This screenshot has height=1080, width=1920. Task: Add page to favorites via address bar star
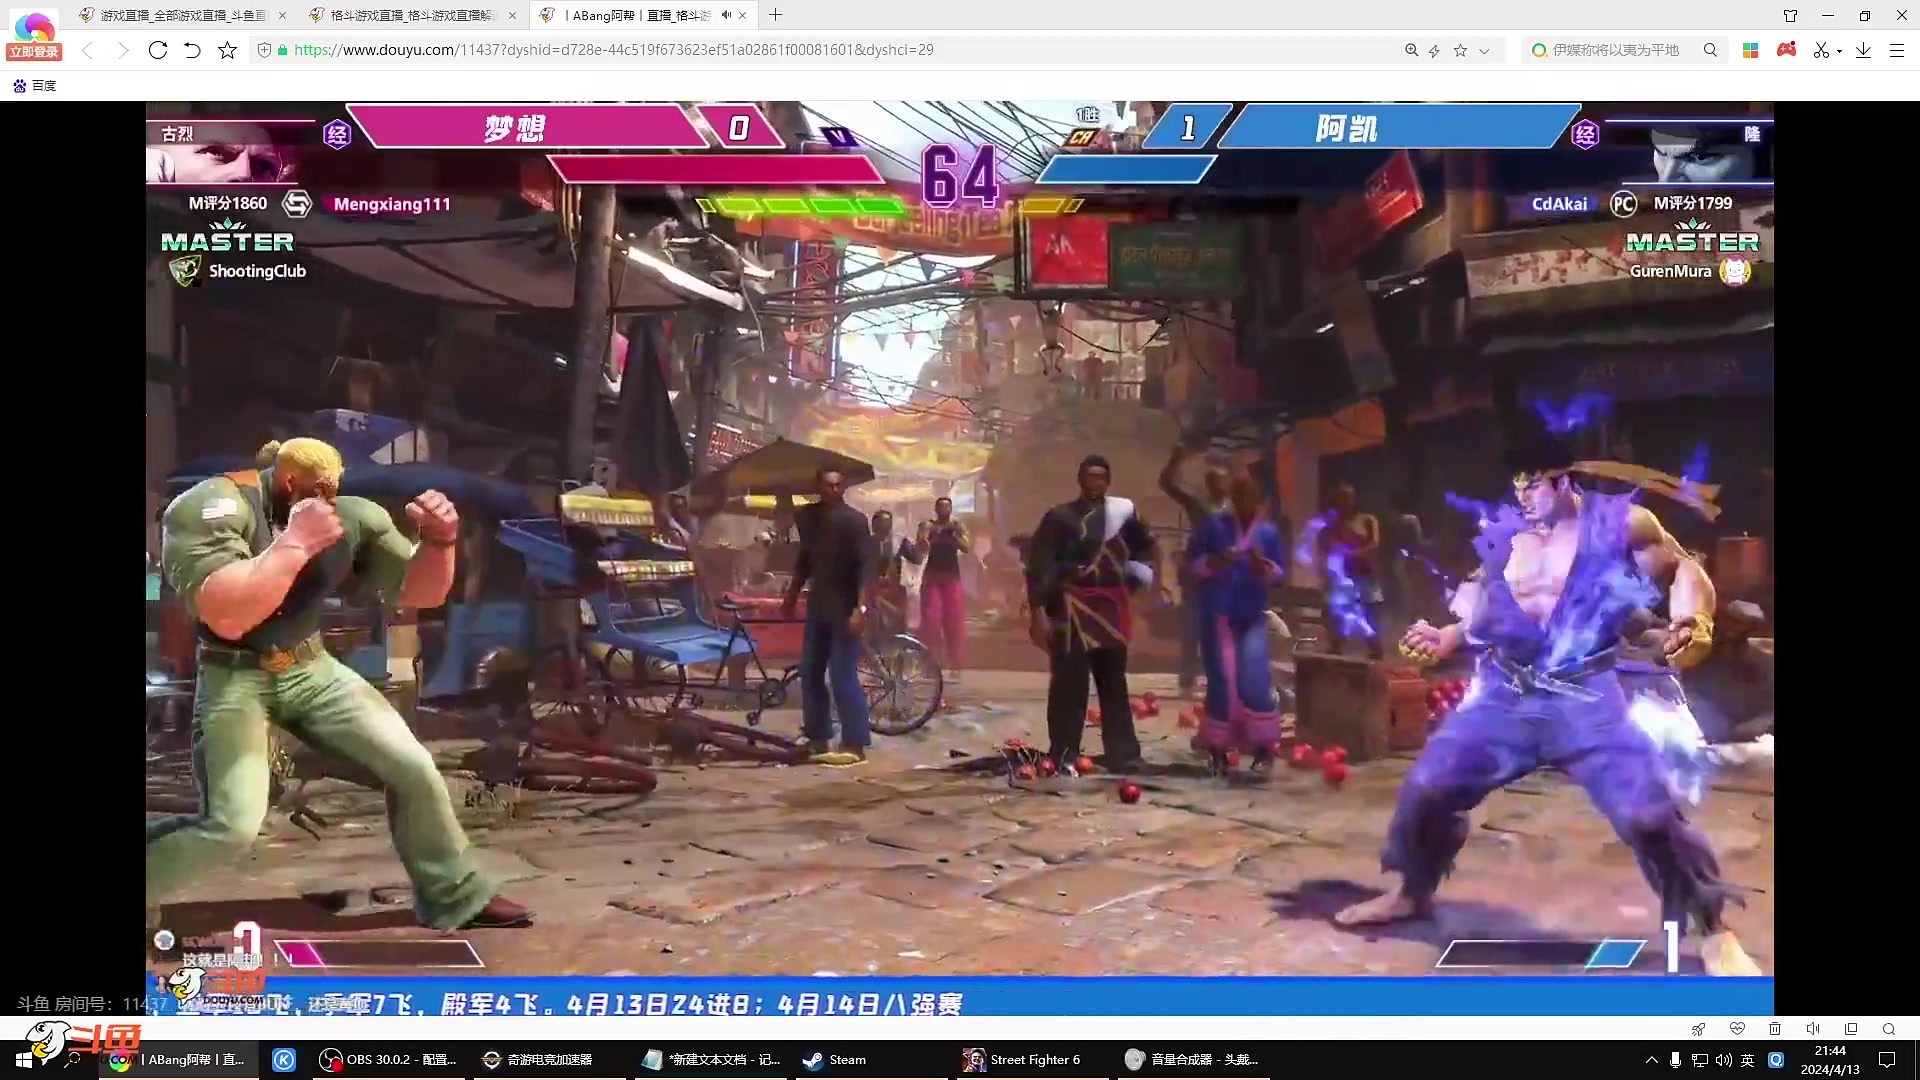[x=1460, y=50]
